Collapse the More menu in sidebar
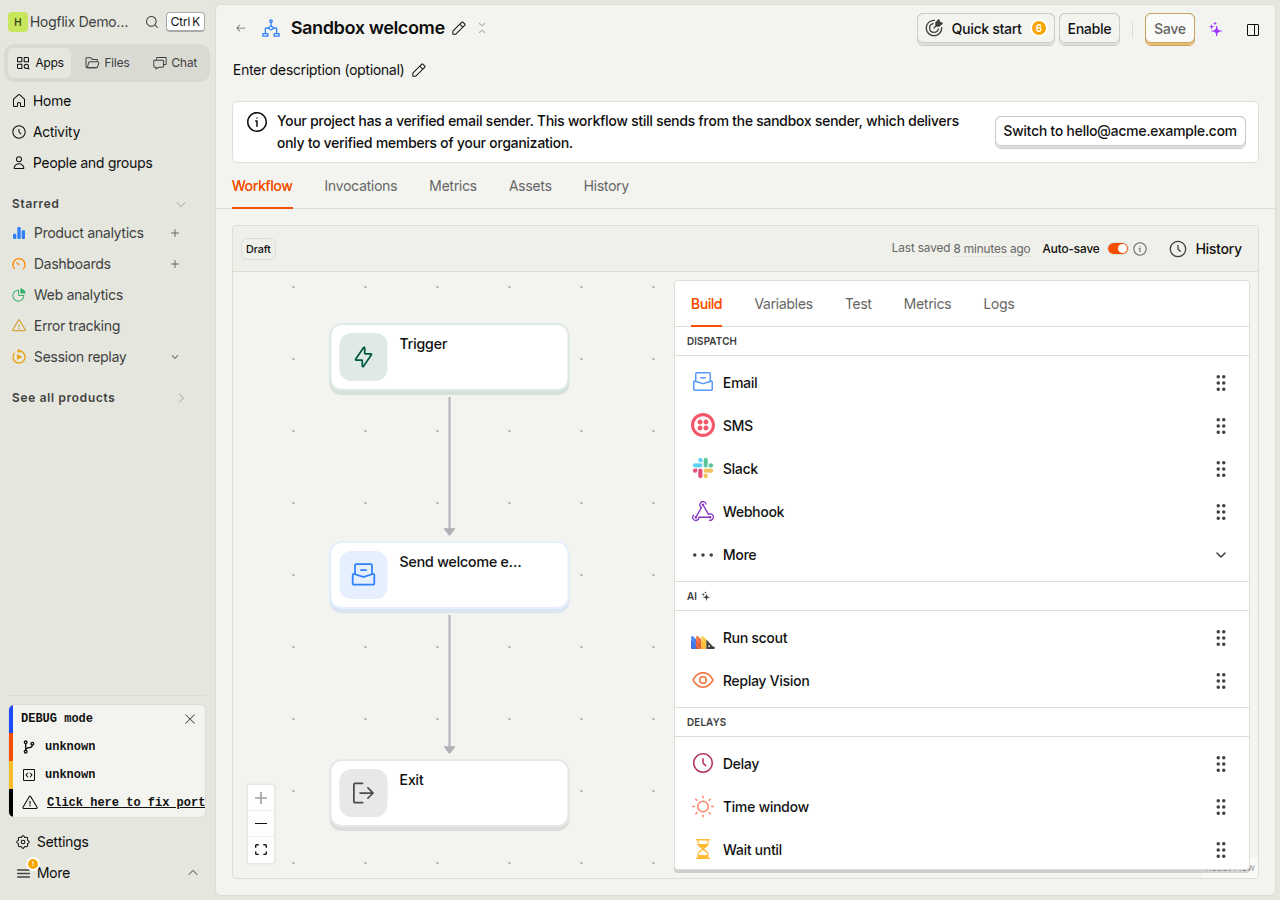Image resolution: width=1280 pixels, height=900 pixels. click(193, 873)
